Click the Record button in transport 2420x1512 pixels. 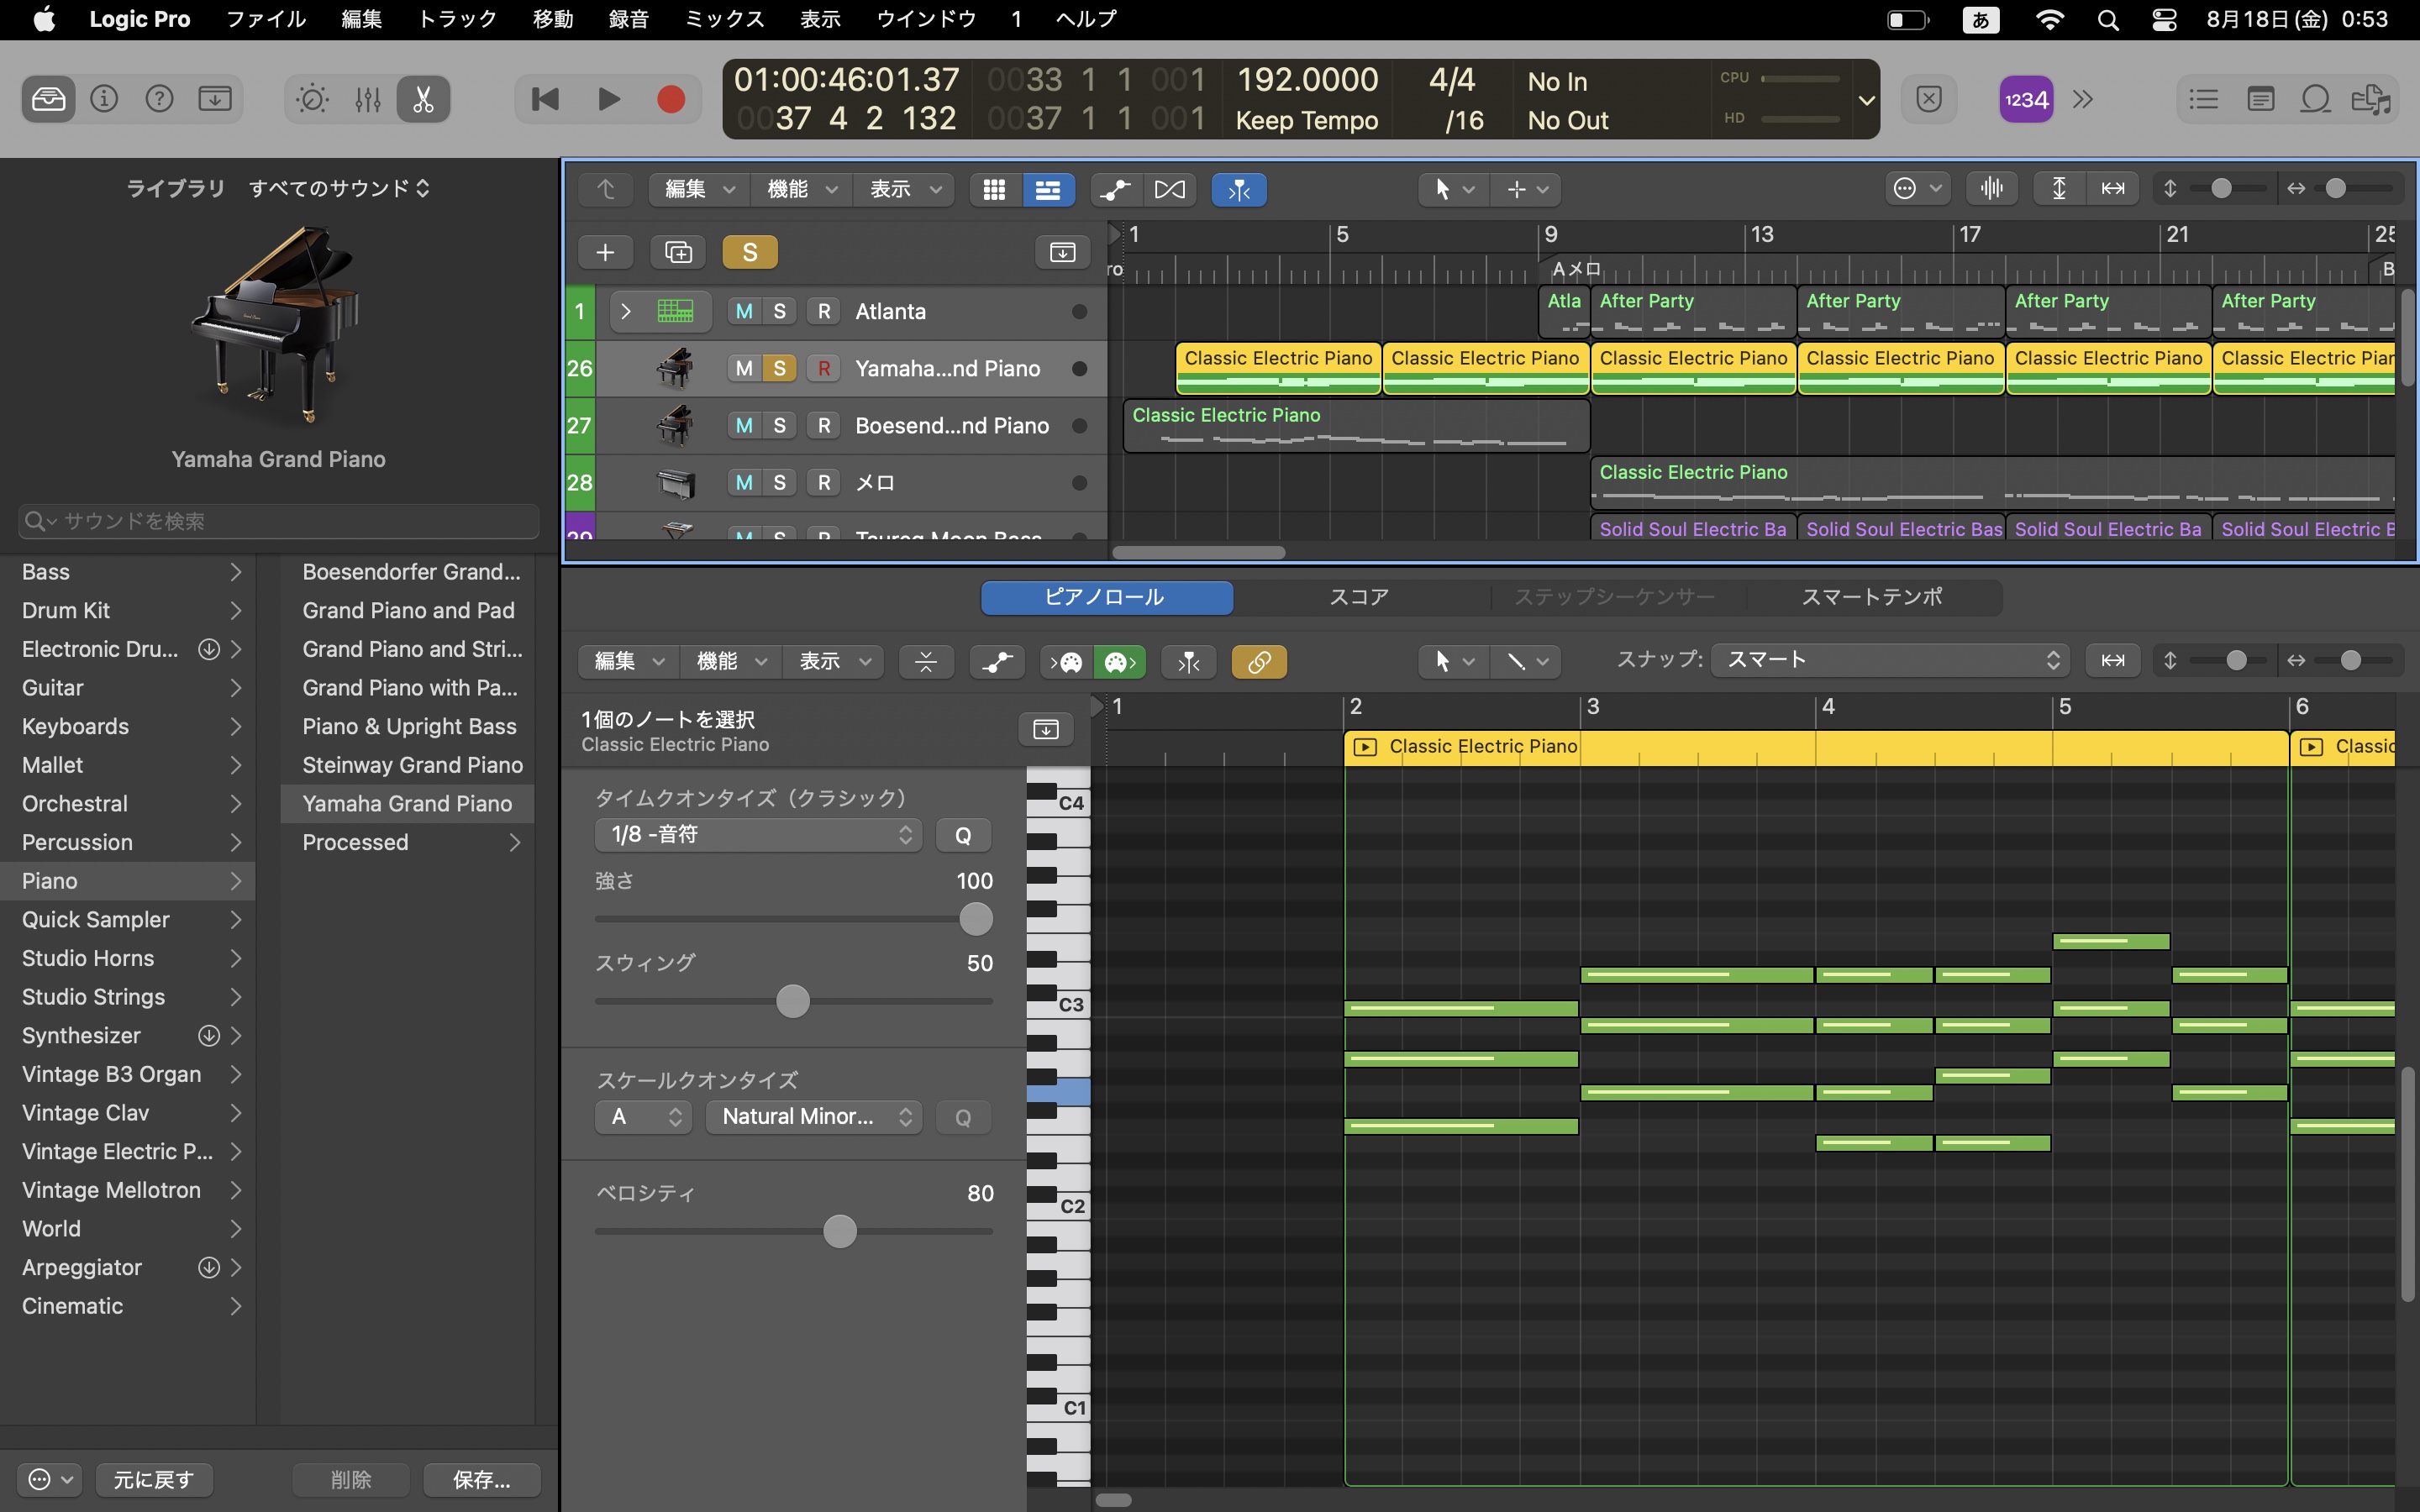[670, 99]
